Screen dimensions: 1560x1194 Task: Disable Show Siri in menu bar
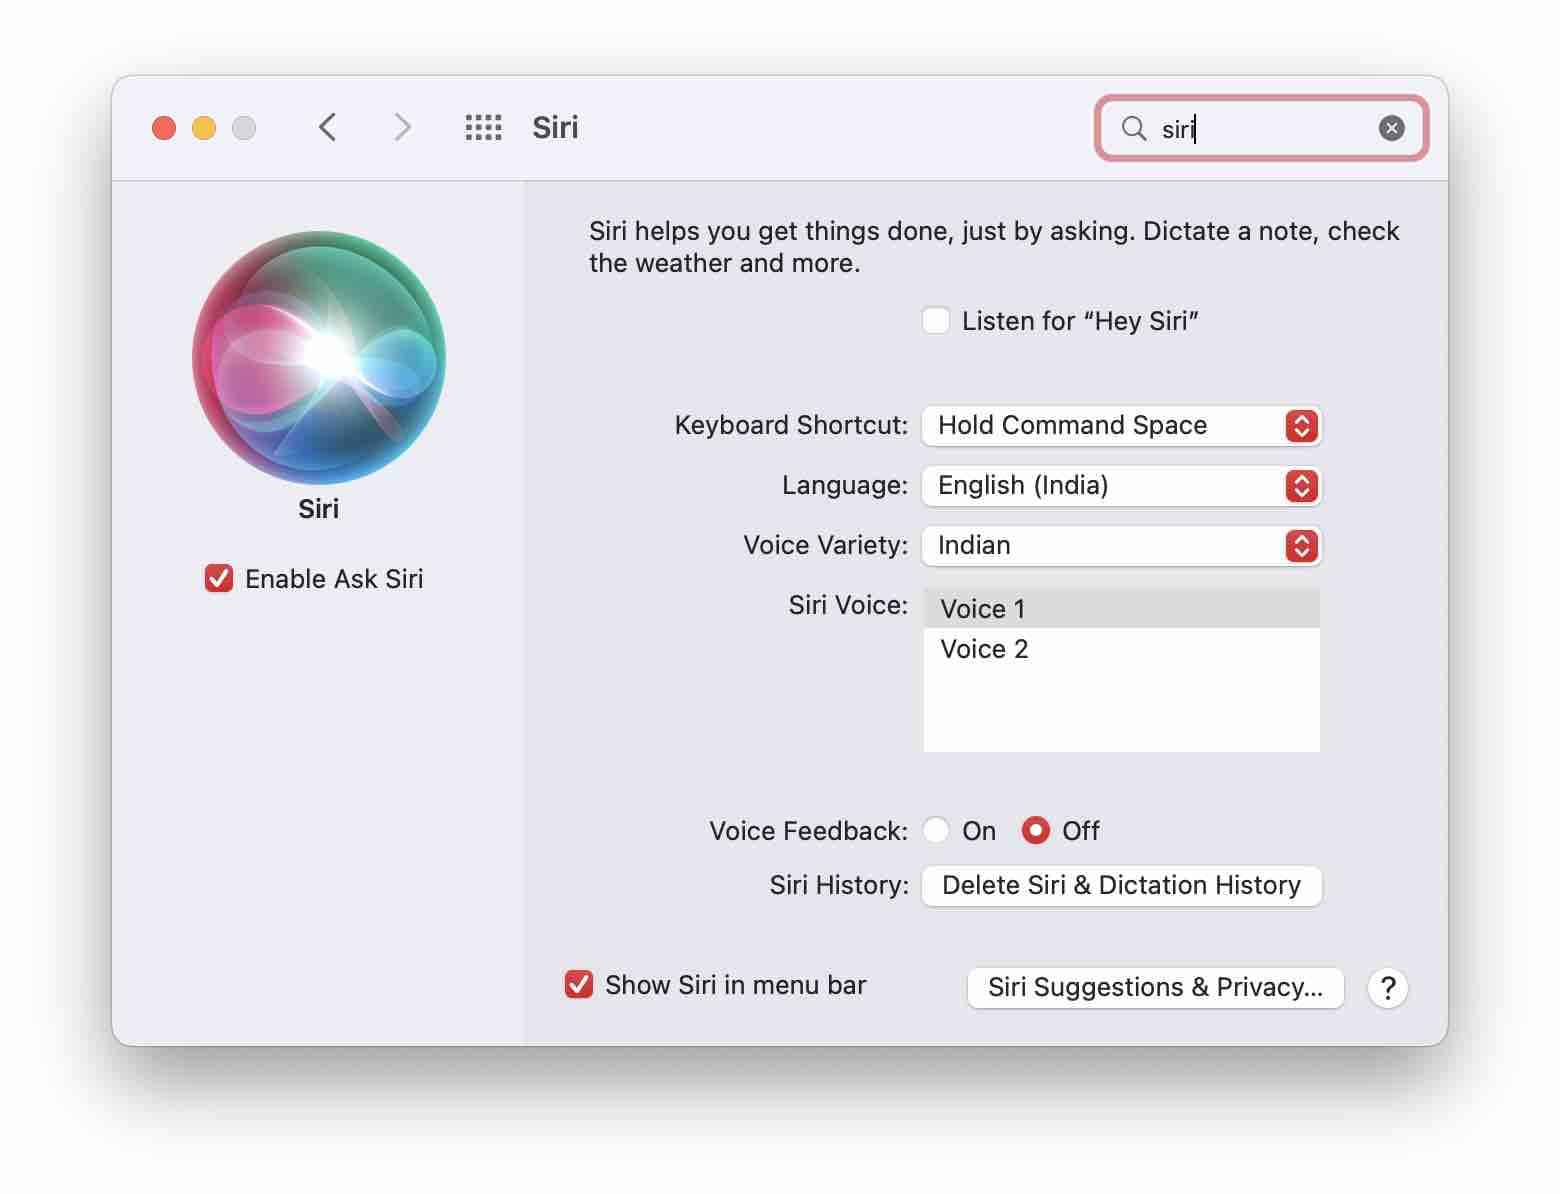coord(578,985)
